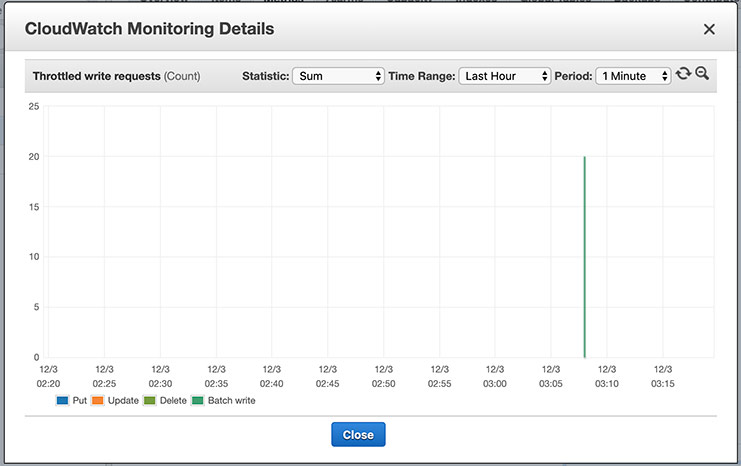This screenshot has height=466, width=741.
Task: Click the 12/3 02:30 axis label
Action: (160, 377)
